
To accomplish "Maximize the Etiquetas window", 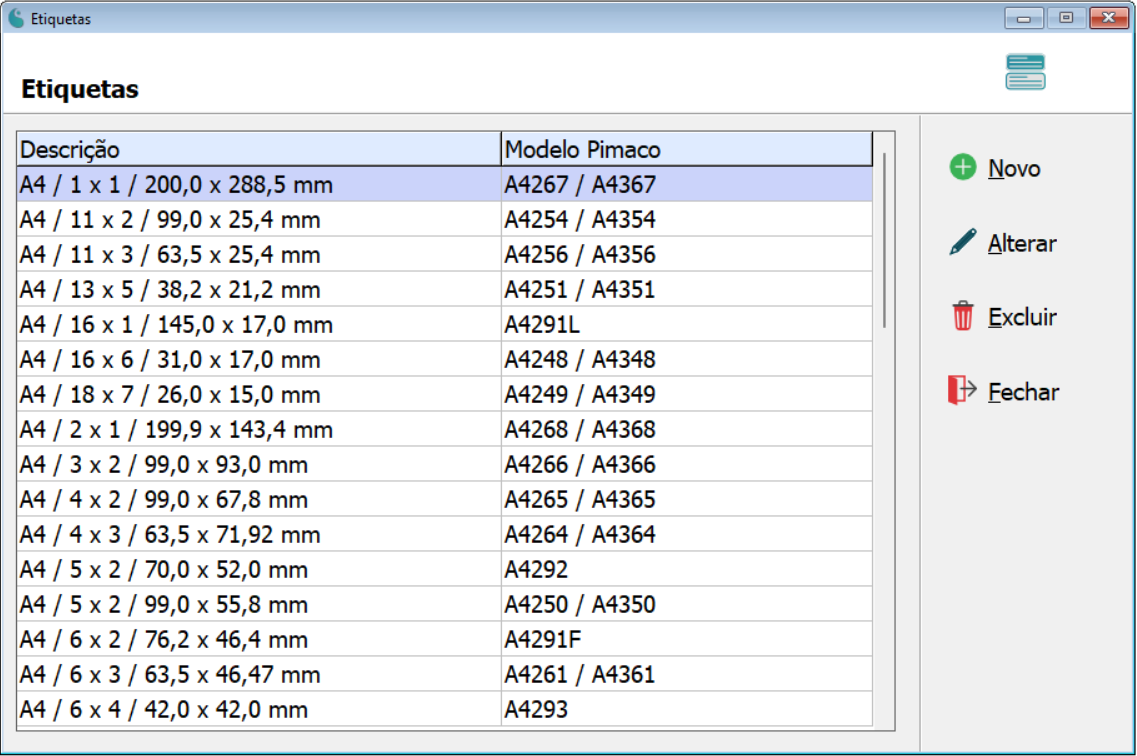I will (x=1066, y=18).
